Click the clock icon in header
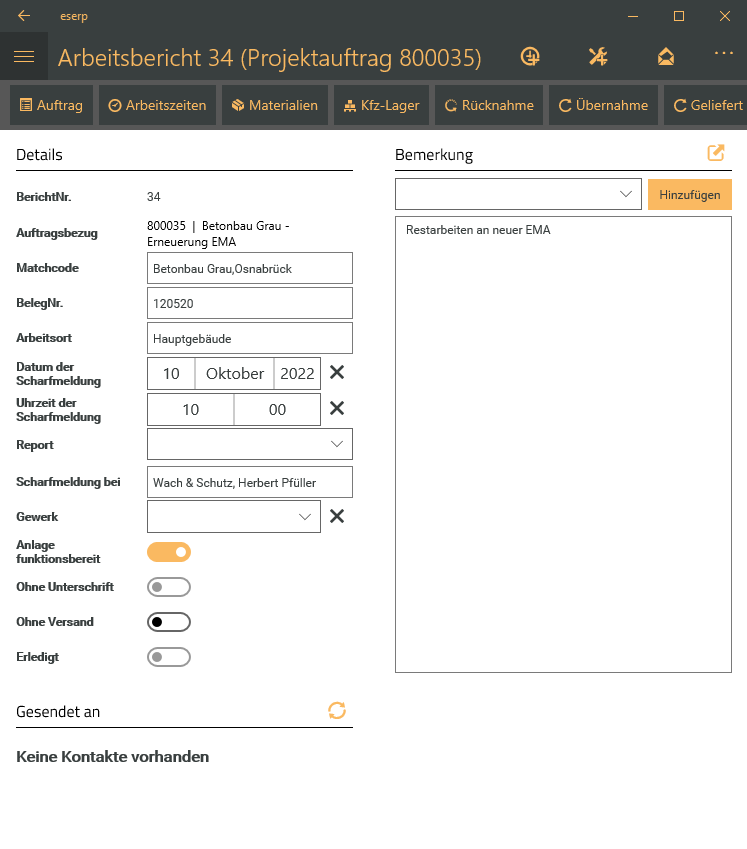The height and width of the screenshot is (849, 747). click(x=531, y=57)
